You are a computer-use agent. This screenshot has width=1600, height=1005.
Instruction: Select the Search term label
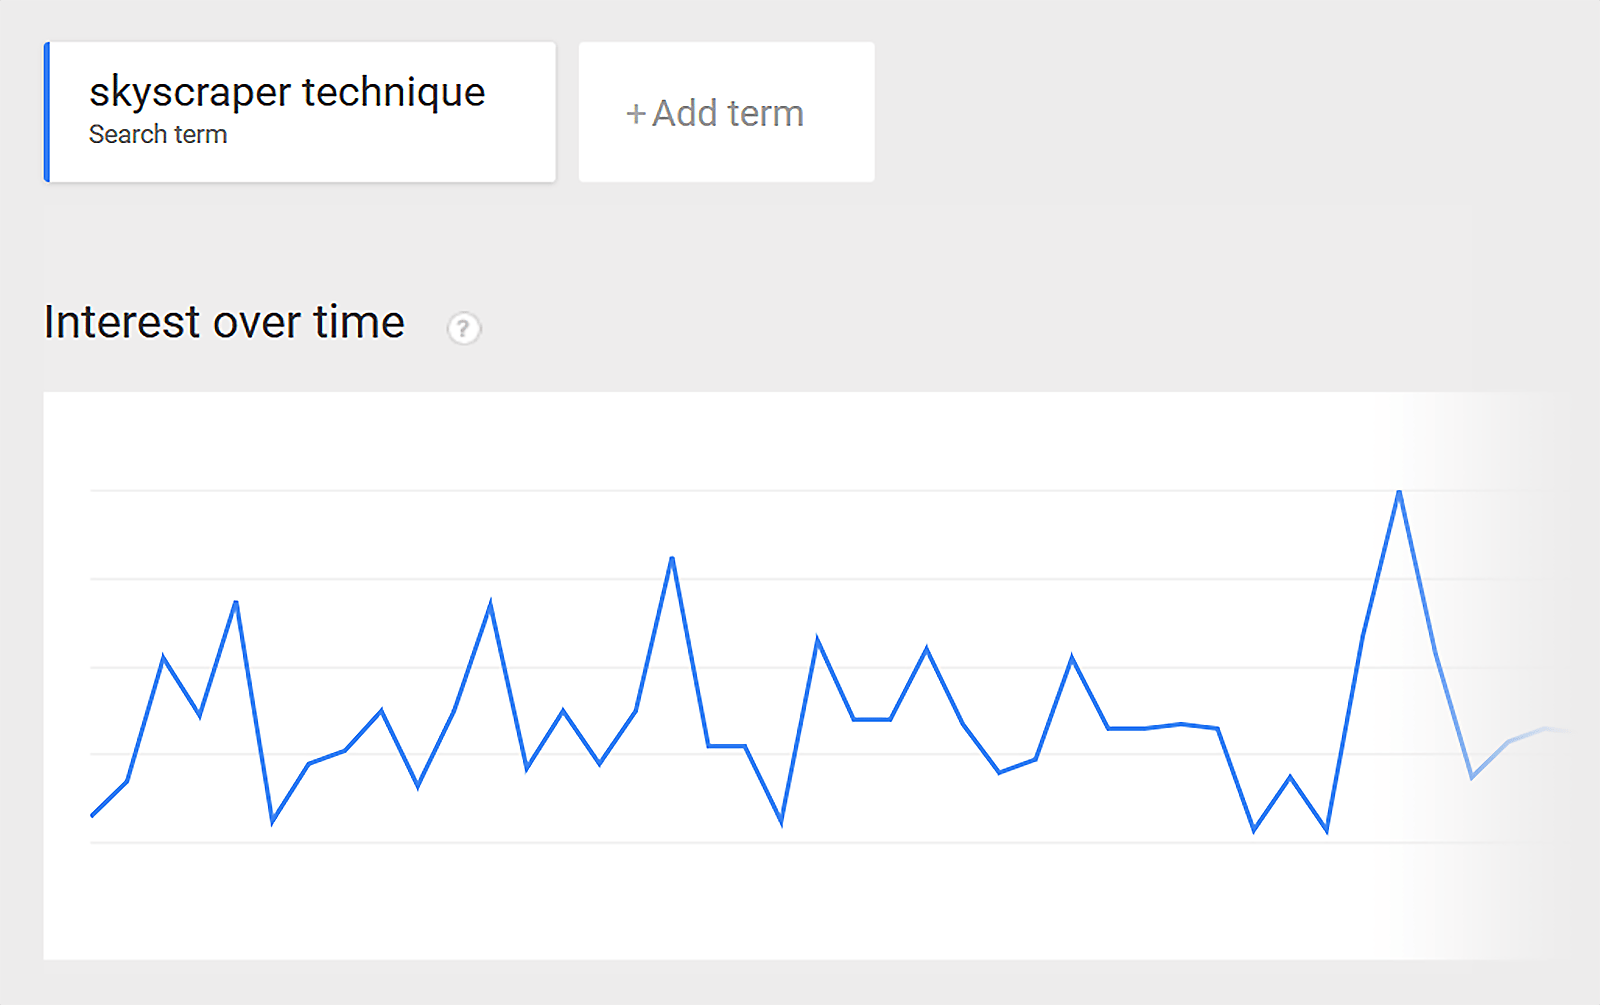[158, 134]
